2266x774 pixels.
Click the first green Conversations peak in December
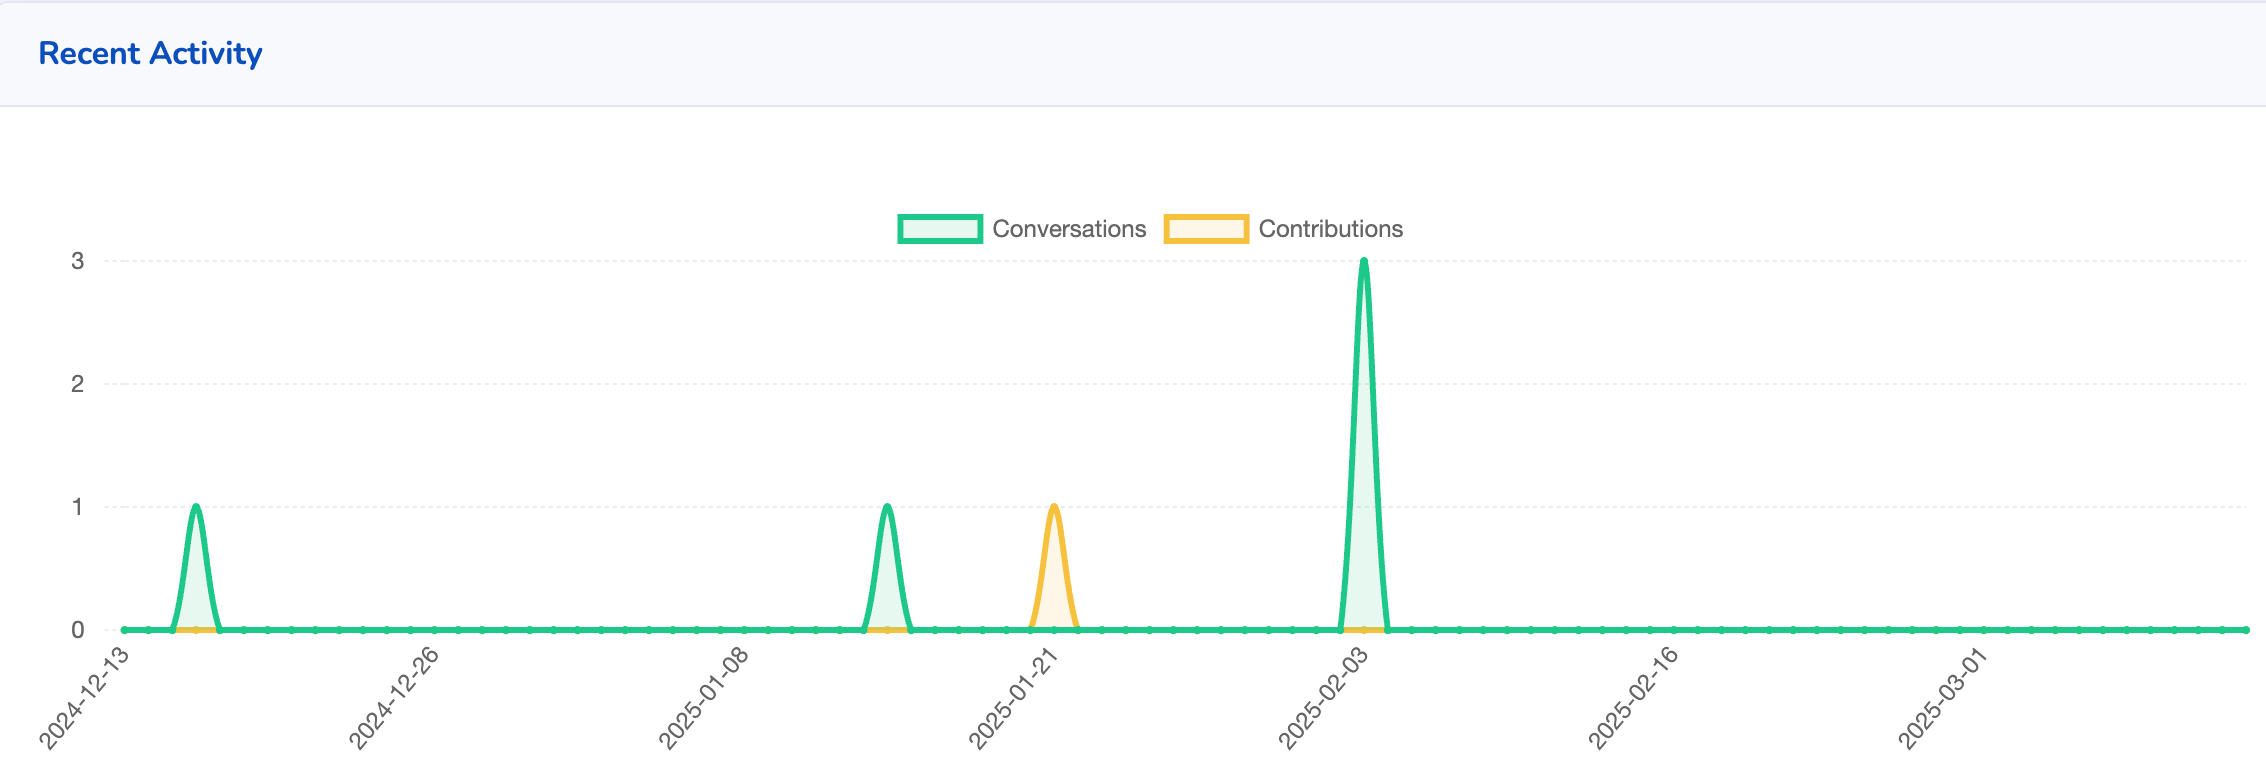(196, 507)
